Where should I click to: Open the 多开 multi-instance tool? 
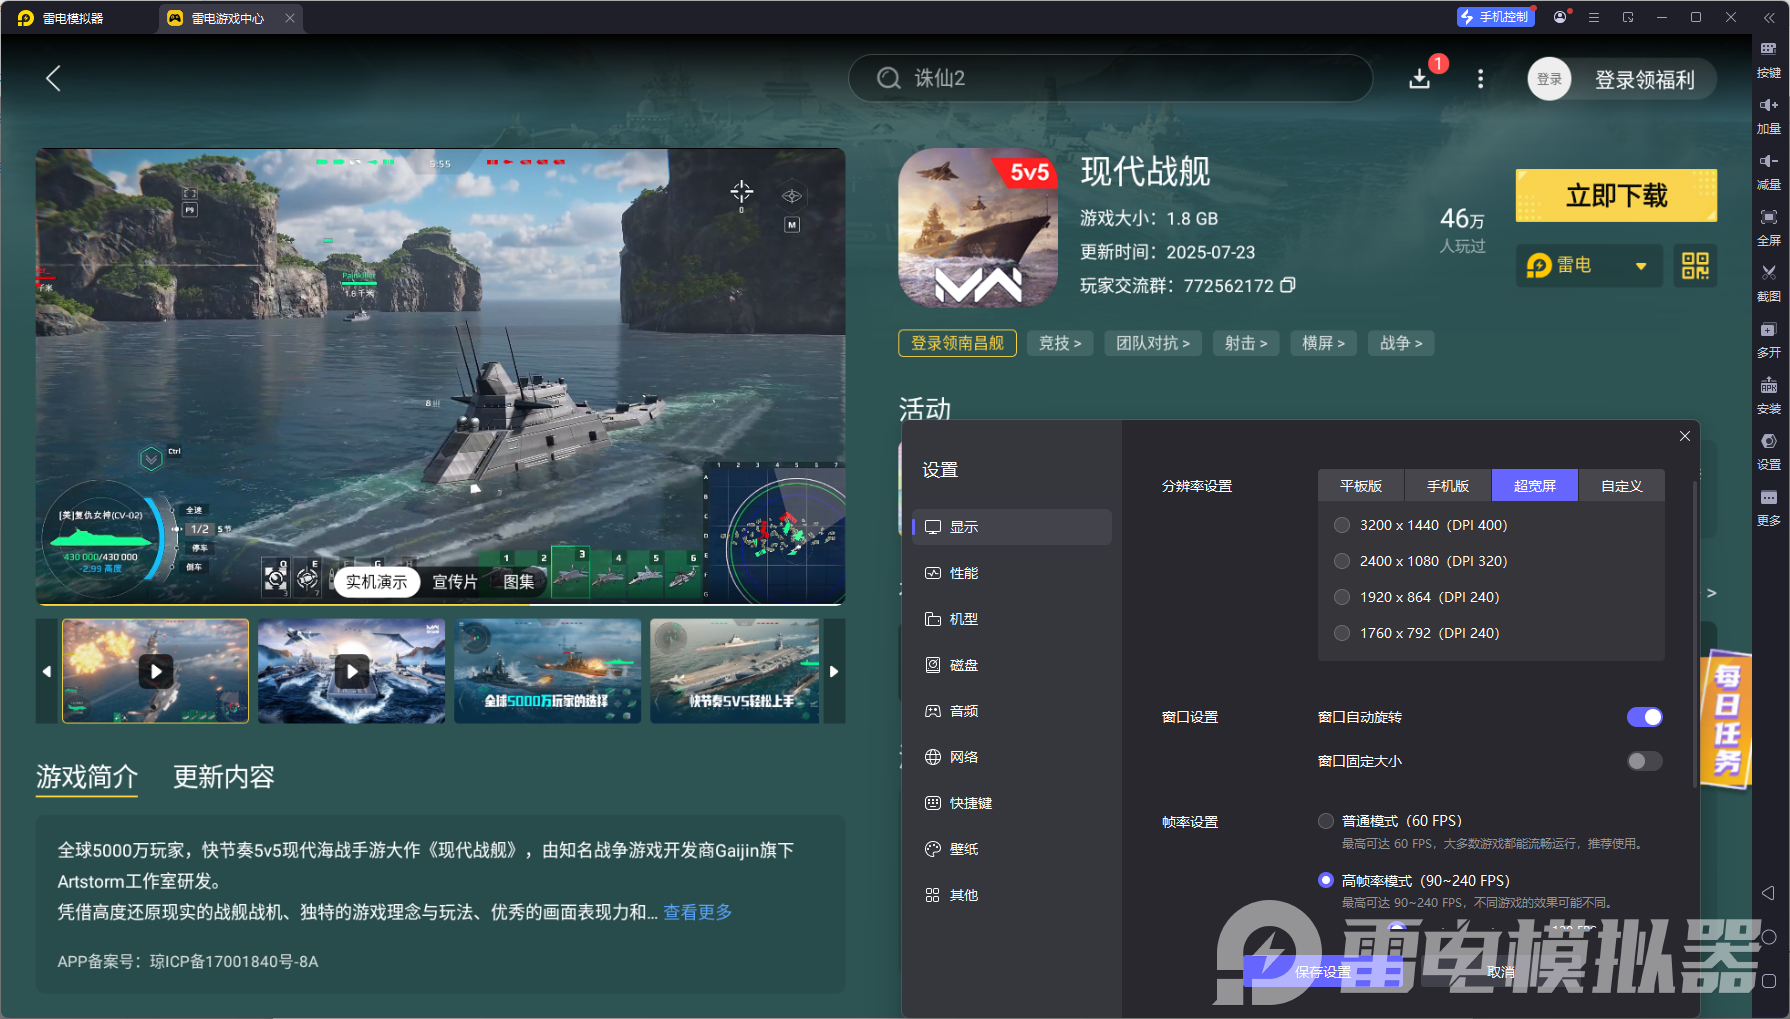click(1768, 339)
